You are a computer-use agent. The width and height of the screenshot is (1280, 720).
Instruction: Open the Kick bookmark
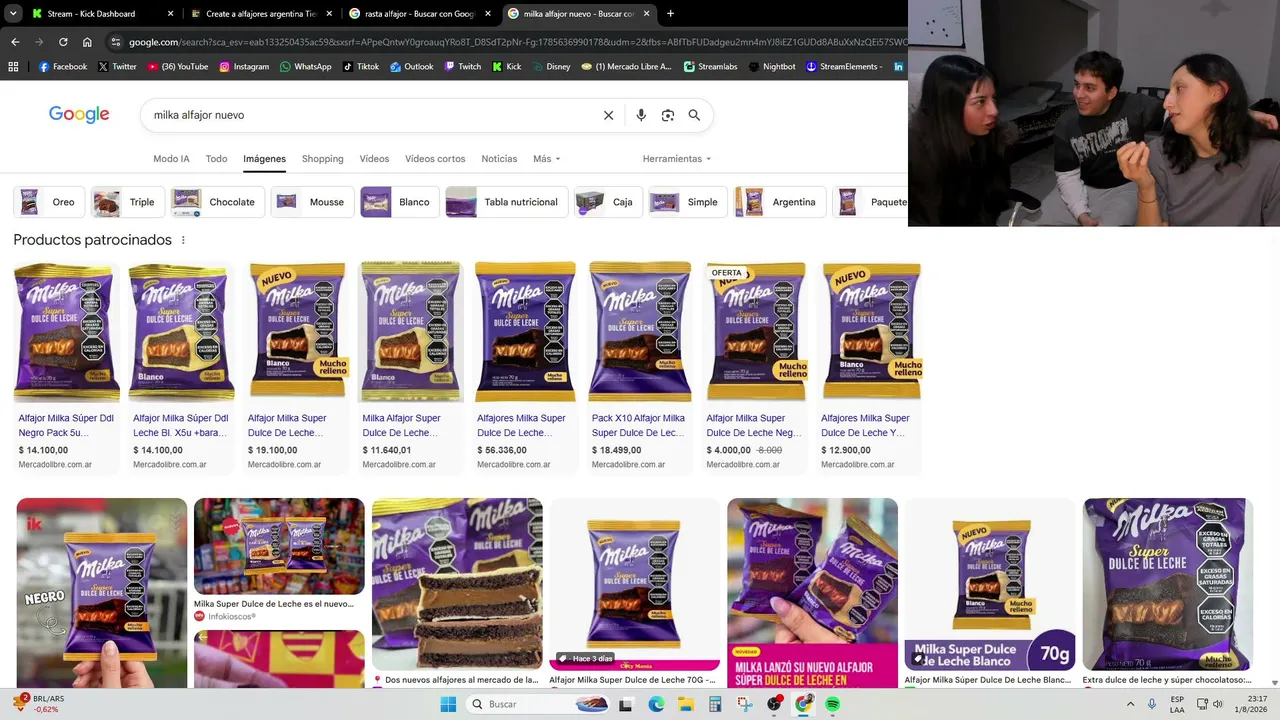pos(506,67)
